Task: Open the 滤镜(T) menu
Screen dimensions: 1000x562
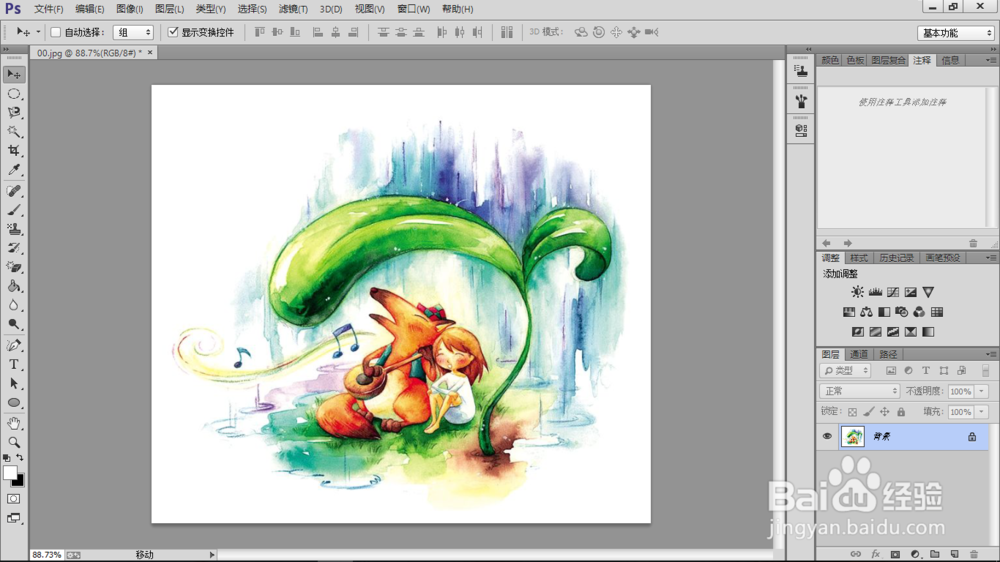Action: (x=293, y=9)
